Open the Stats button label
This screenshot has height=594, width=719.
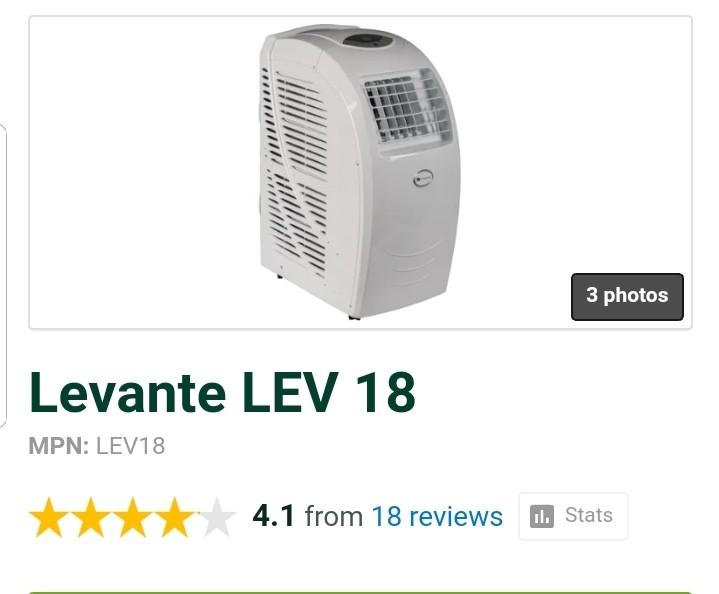tap(589, 515)
